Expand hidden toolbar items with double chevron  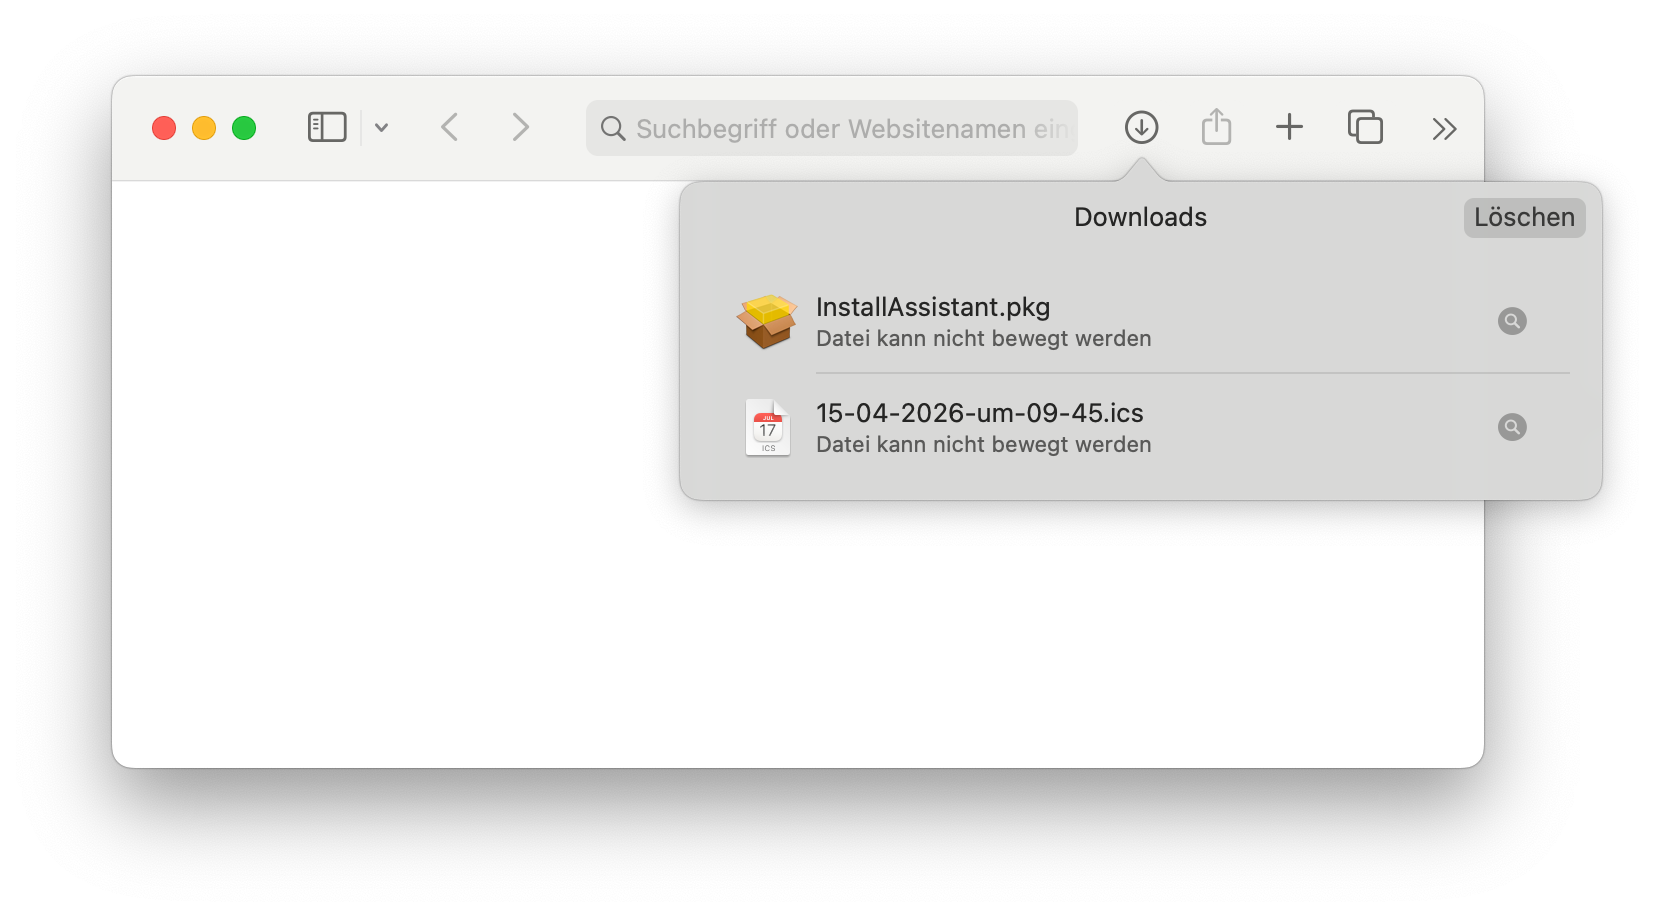1444,128
